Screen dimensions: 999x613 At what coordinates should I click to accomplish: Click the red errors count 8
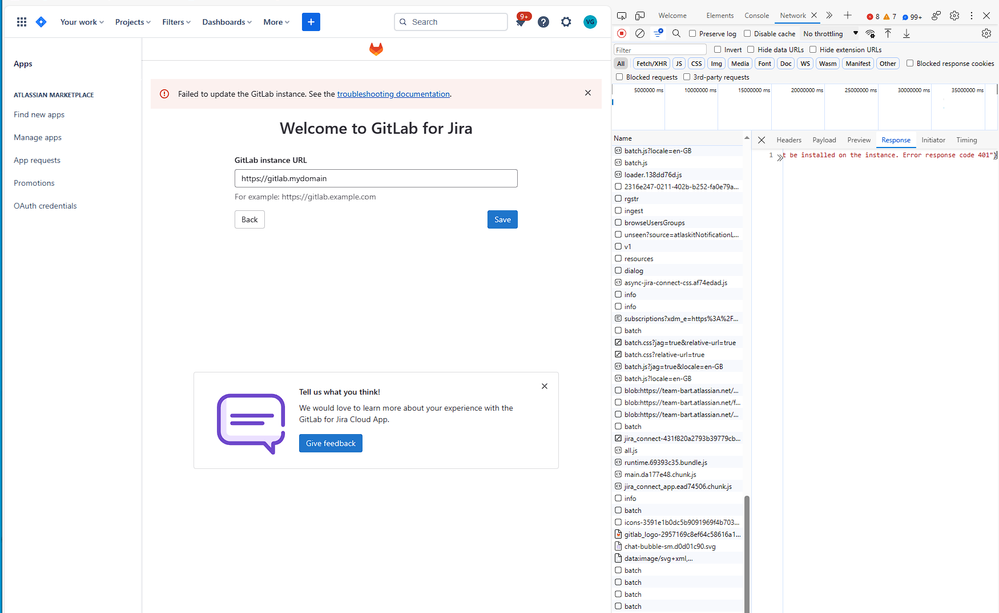pos(873,17)
